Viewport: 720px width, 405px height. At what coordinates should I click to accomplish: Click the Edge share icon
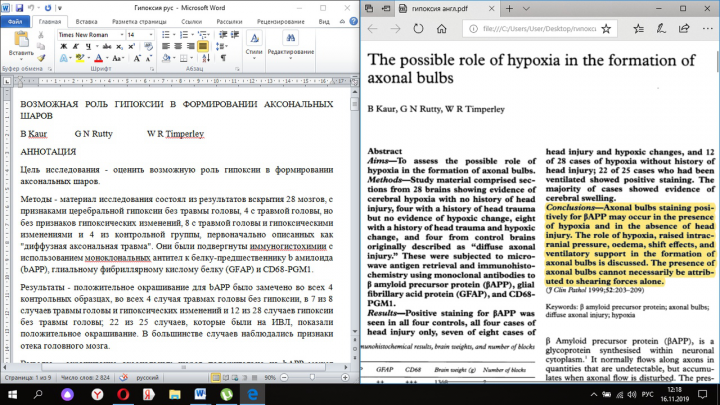pos(684,29)
